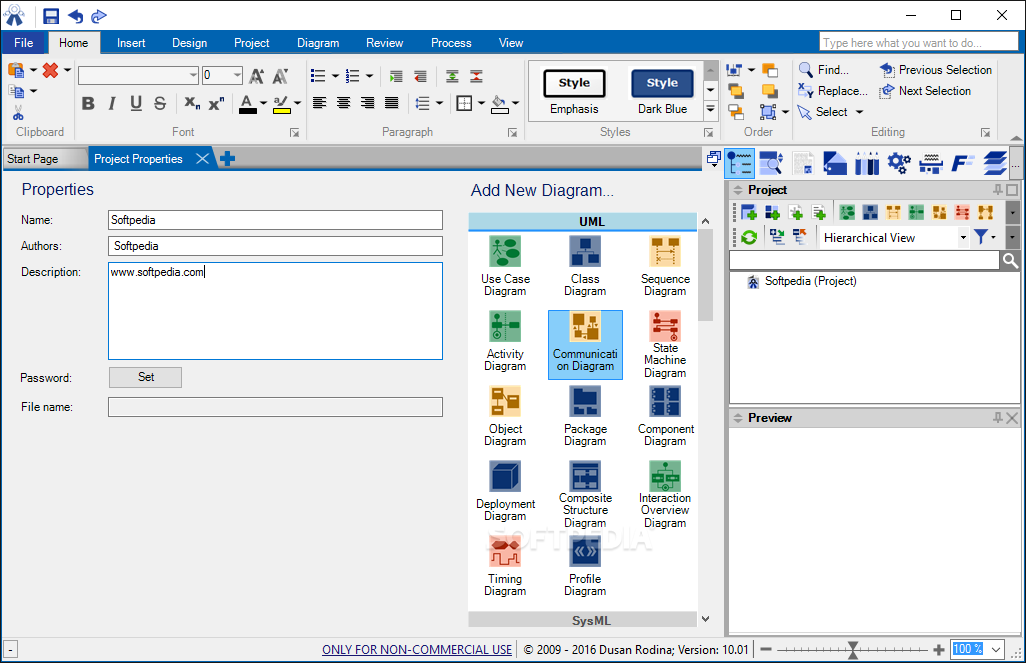Collapse the Project panel header arrow
1026x663 pixels.
click(x=738, y=190)
